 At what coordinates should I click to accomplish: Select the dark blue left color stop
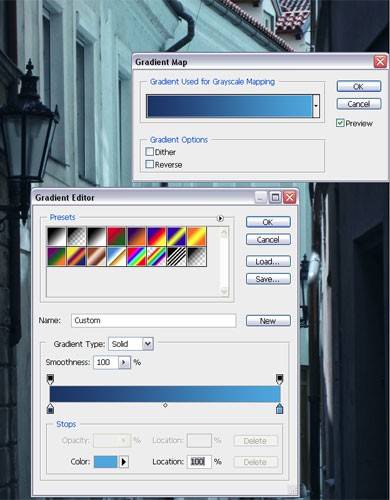coord(50,408)
